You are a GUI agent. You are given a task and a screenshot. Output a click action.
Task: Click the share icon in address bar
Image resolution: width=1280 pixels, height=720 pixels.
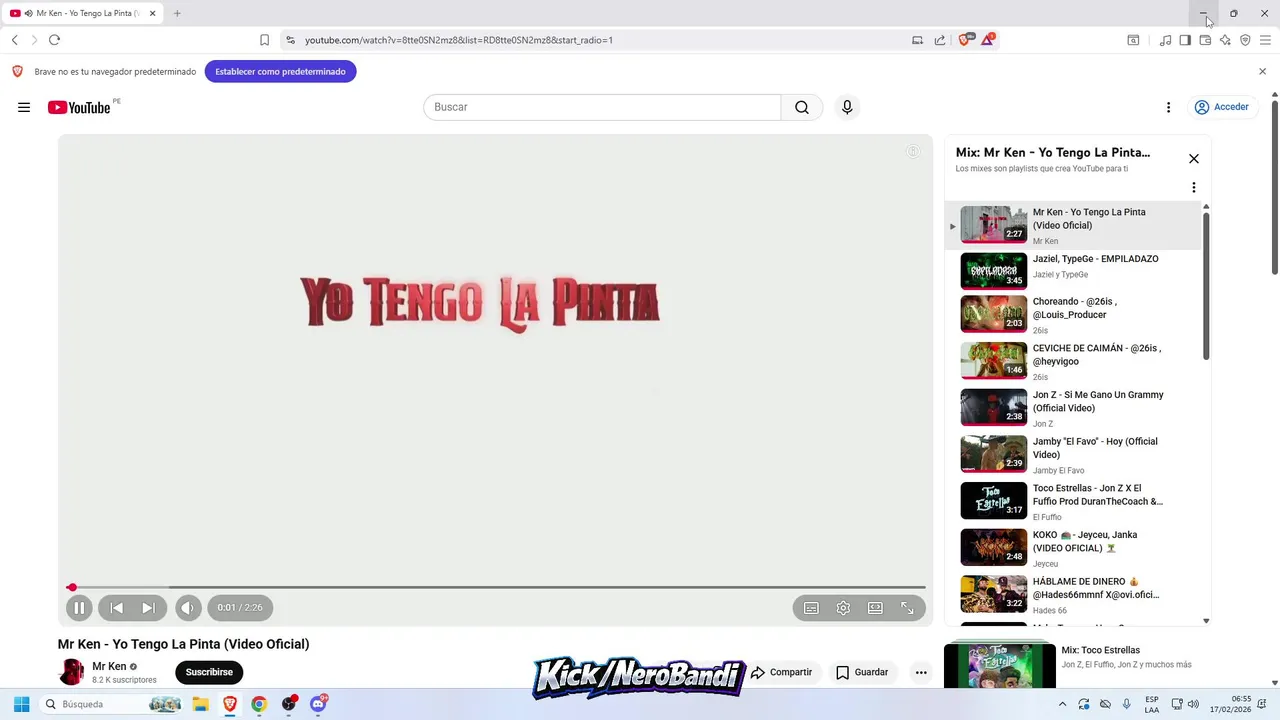click(x=940, y=40)
